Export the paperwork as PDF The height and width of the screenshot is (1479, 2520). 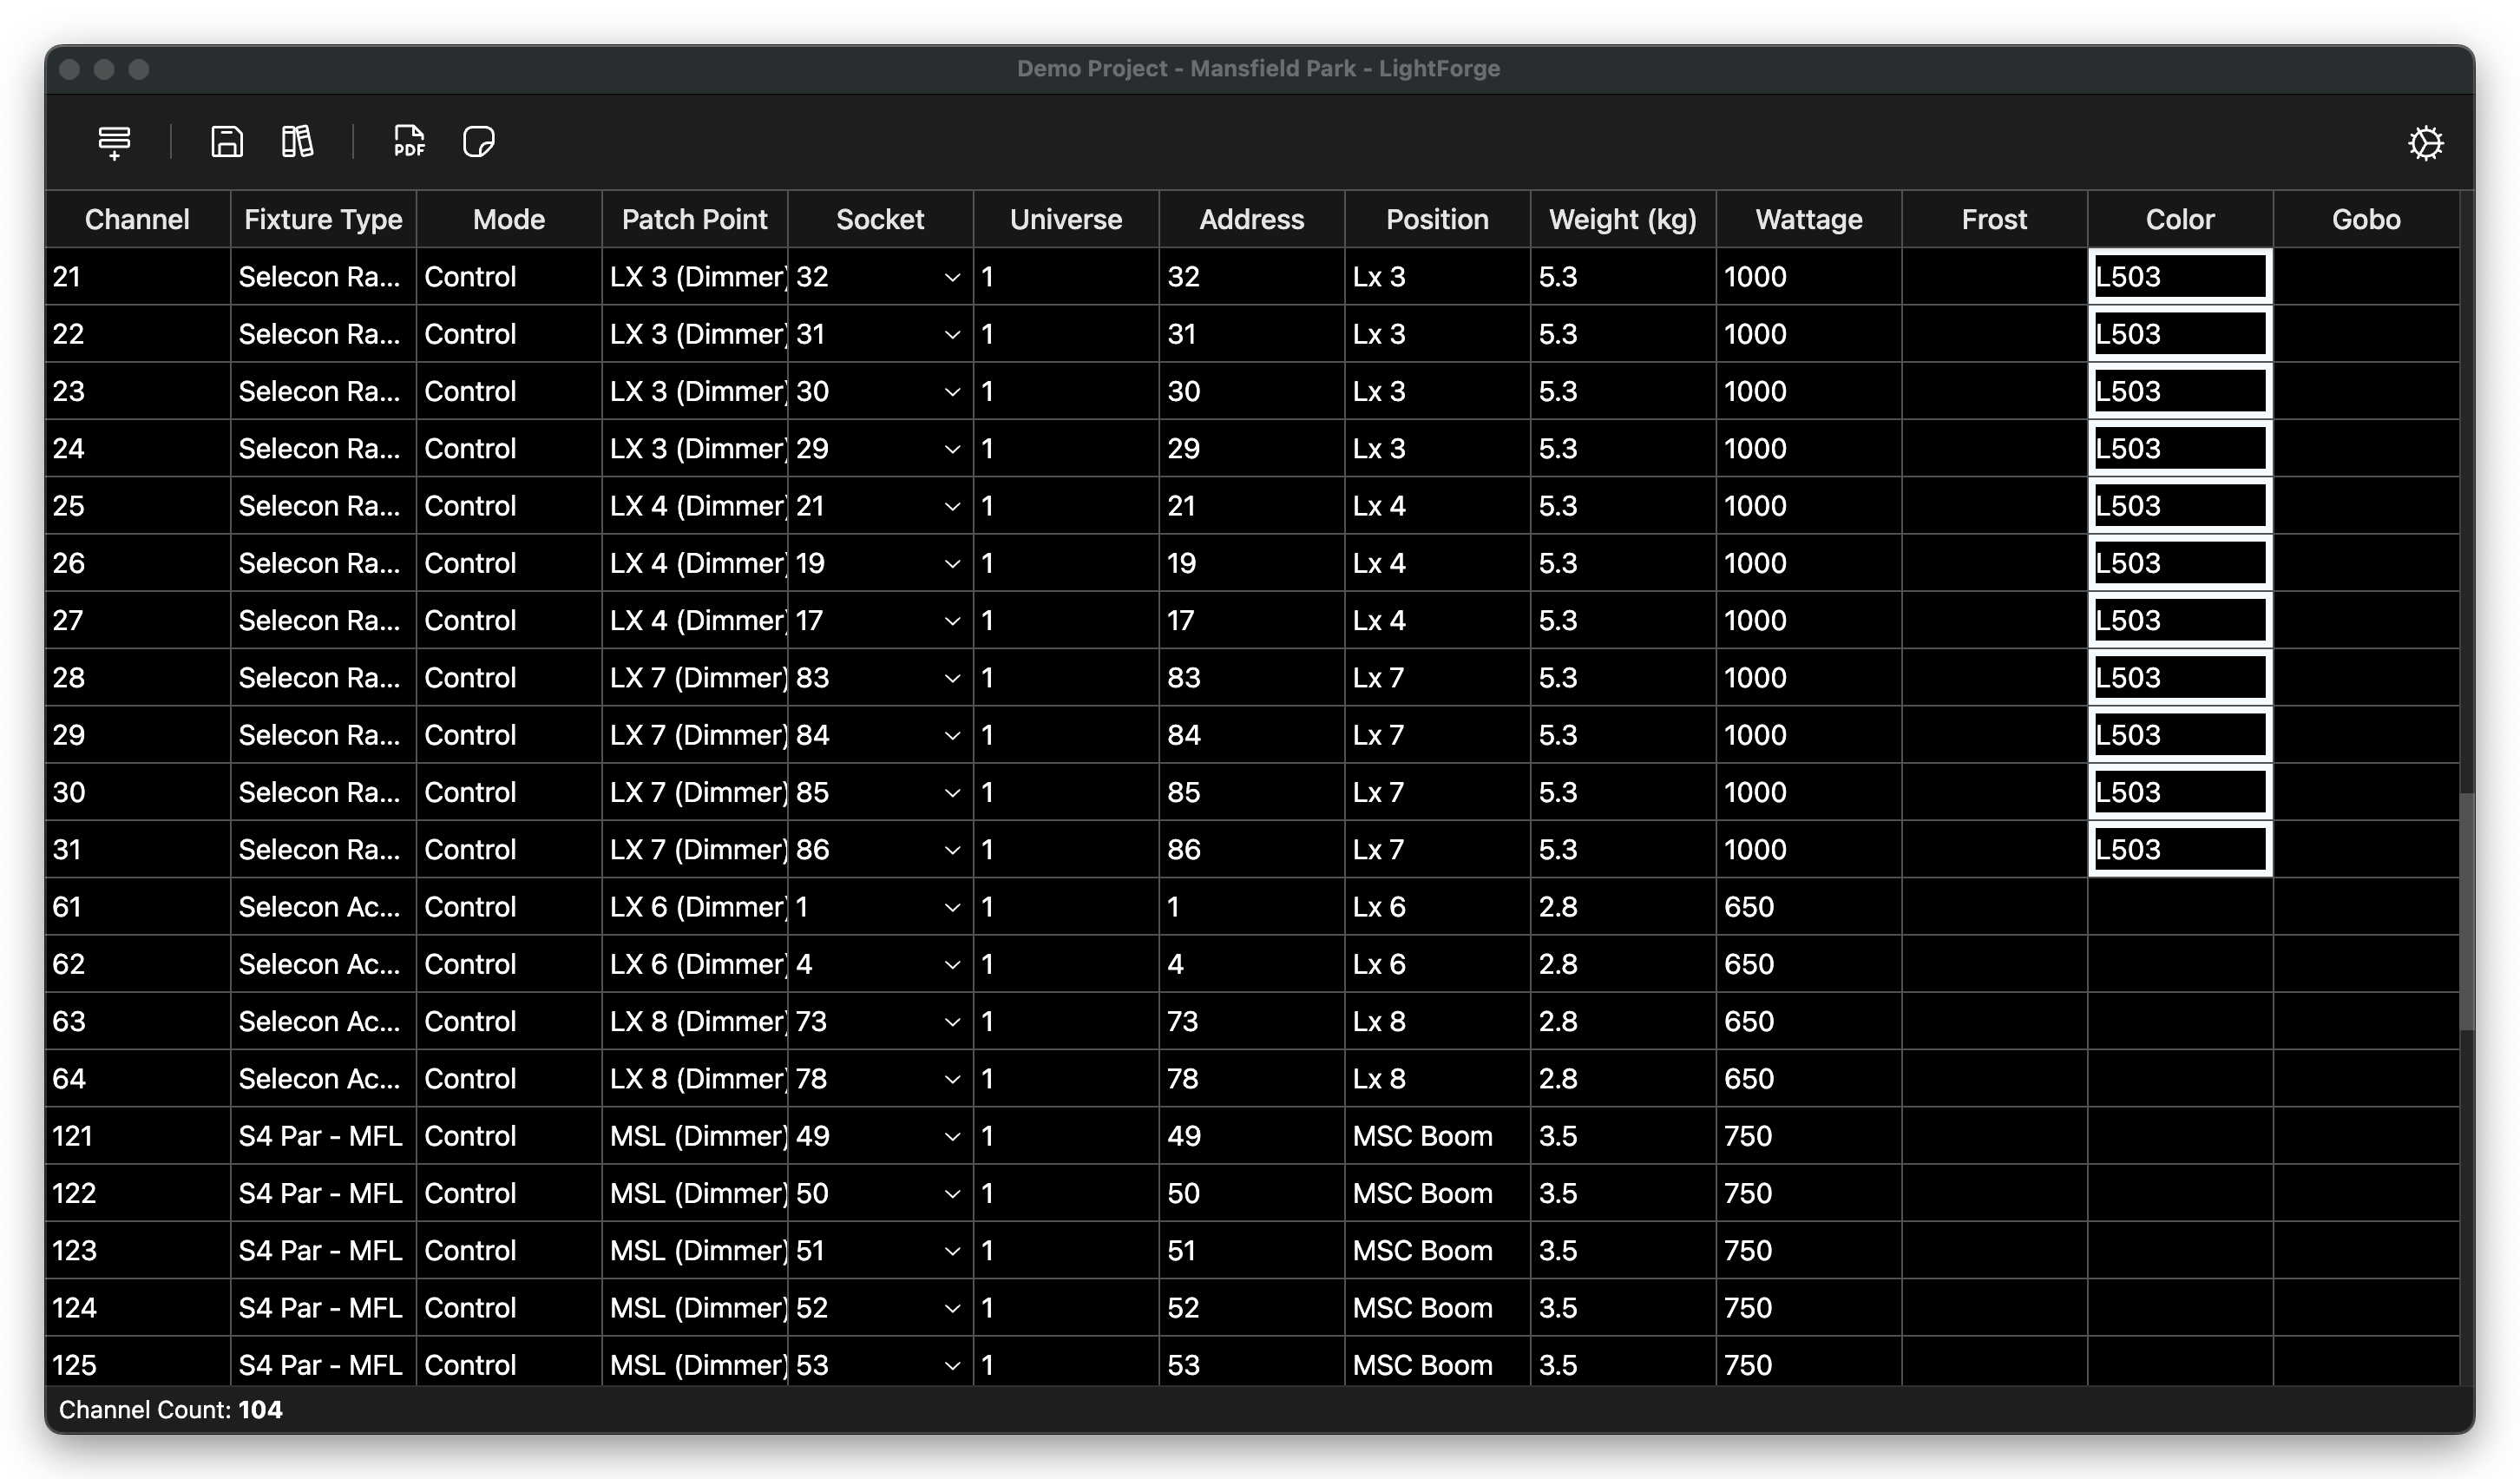tap(409, 142)
